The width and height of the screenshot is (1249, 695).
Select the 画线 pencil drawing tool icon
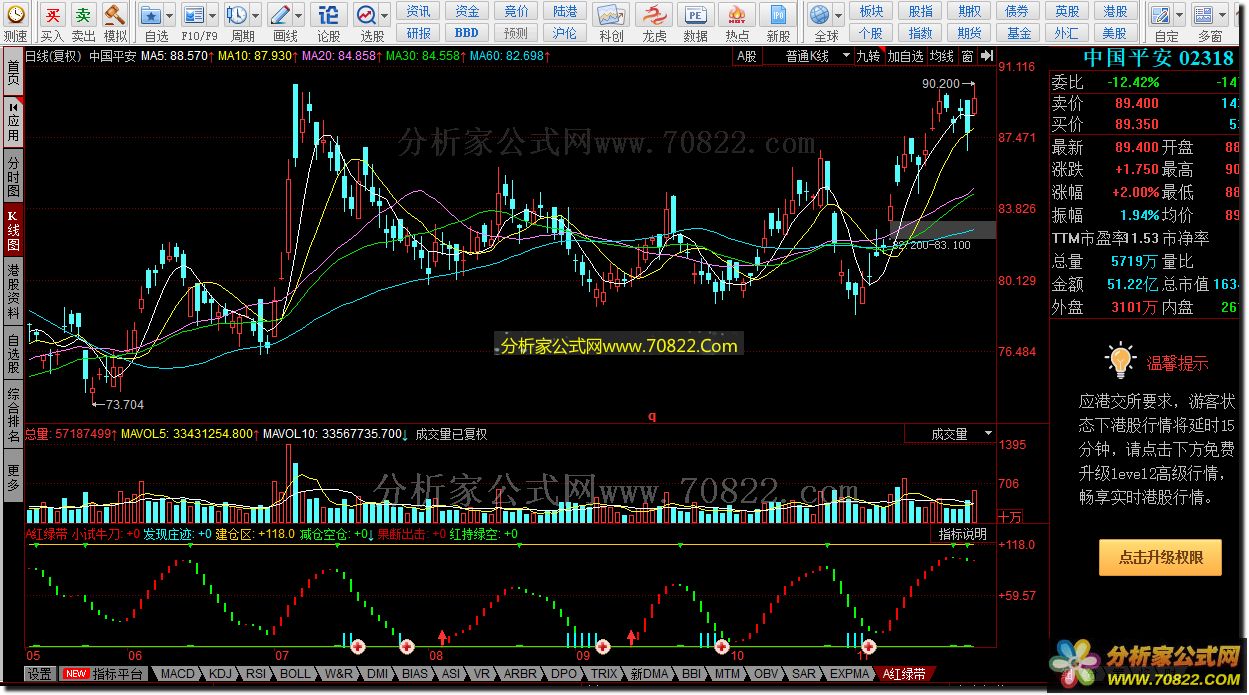tap(281, 15)
